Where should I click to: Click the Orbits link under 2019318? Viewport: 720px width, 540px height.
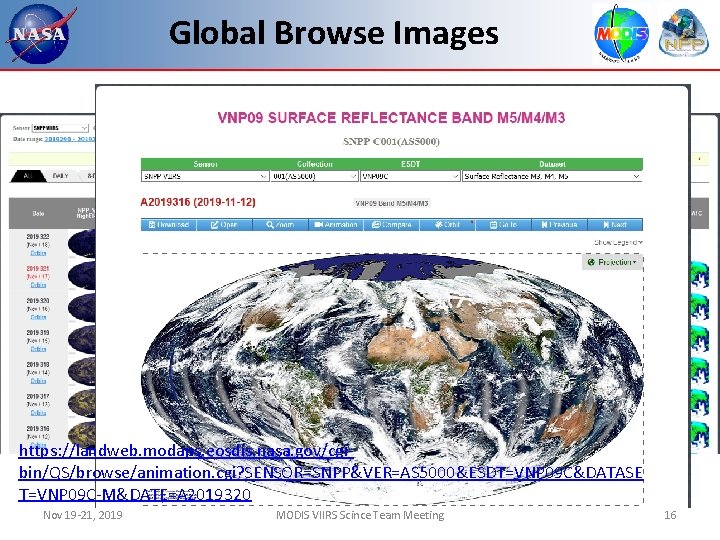click(x=38, y=381)
